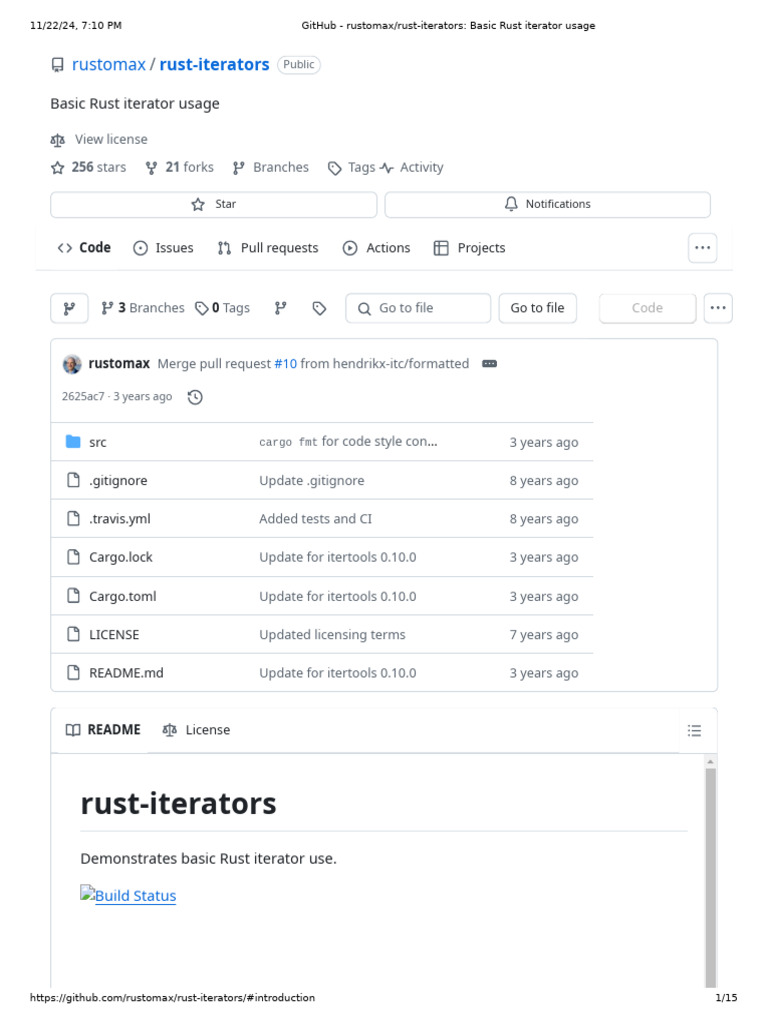Open the Pull requests tab
The image size is (768, 1024).
(x=267, y=248)
